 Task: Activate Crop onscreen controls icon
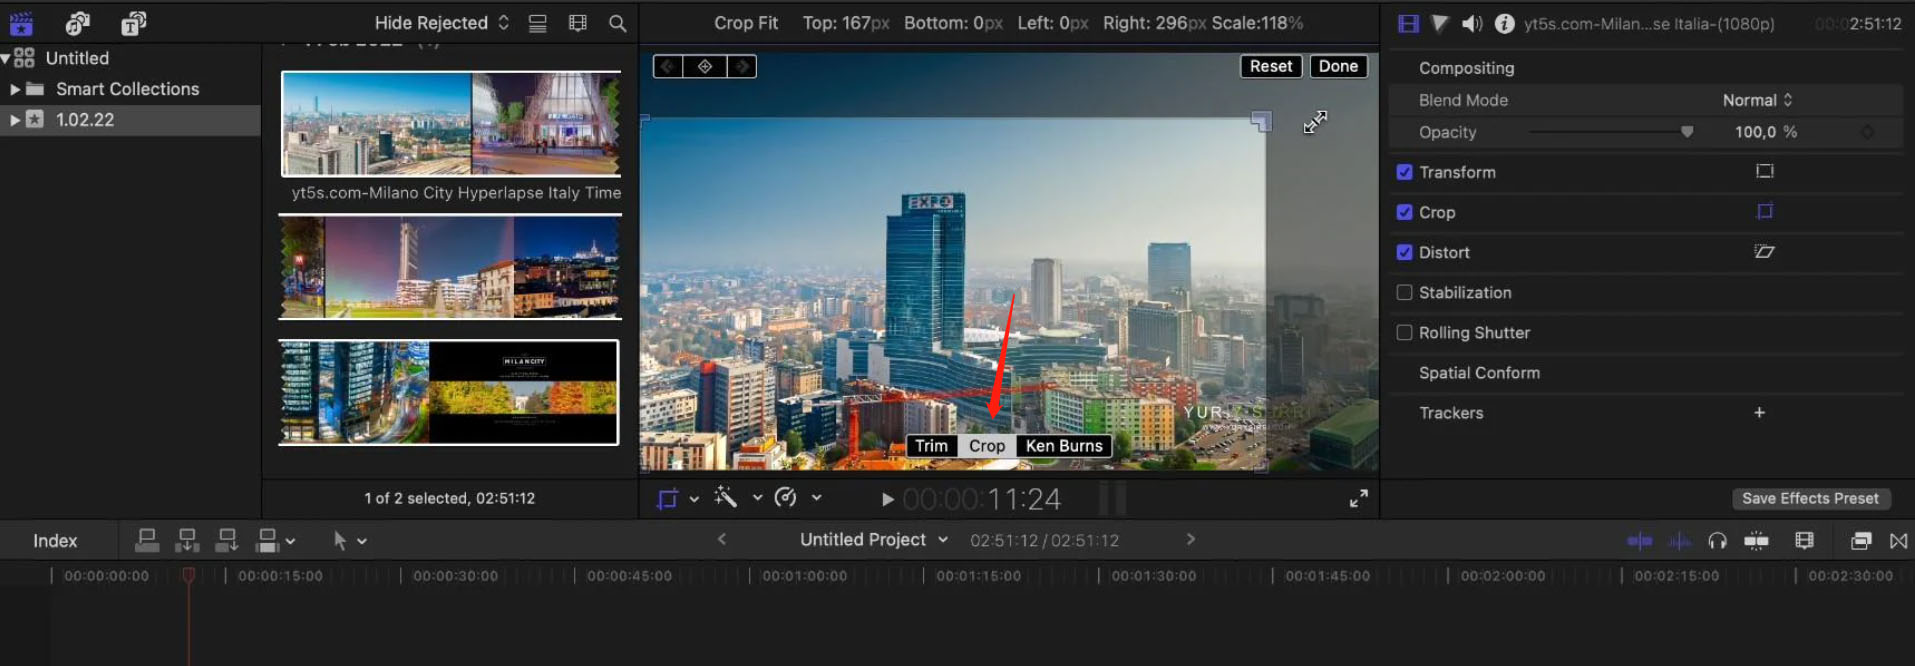1765,211
